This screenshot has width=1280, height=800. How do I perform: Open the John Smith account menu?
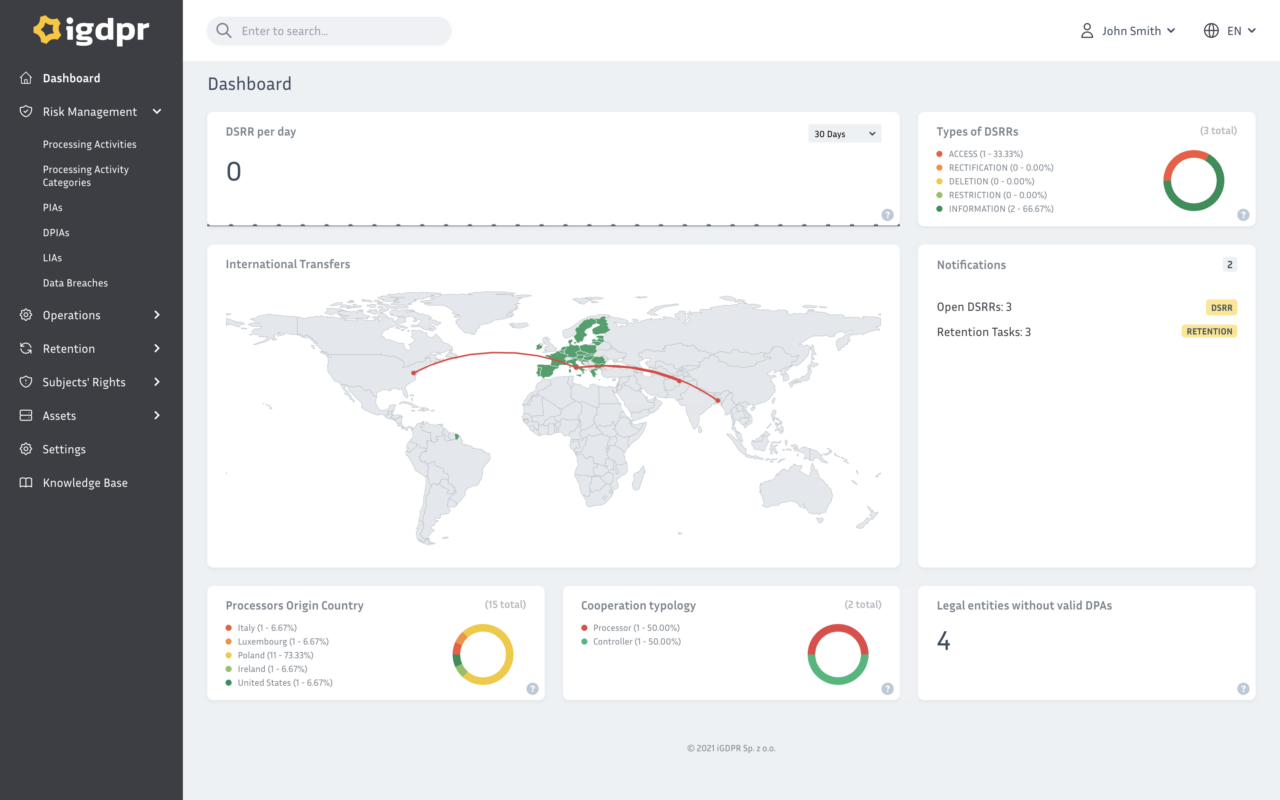pos(1128,30)
